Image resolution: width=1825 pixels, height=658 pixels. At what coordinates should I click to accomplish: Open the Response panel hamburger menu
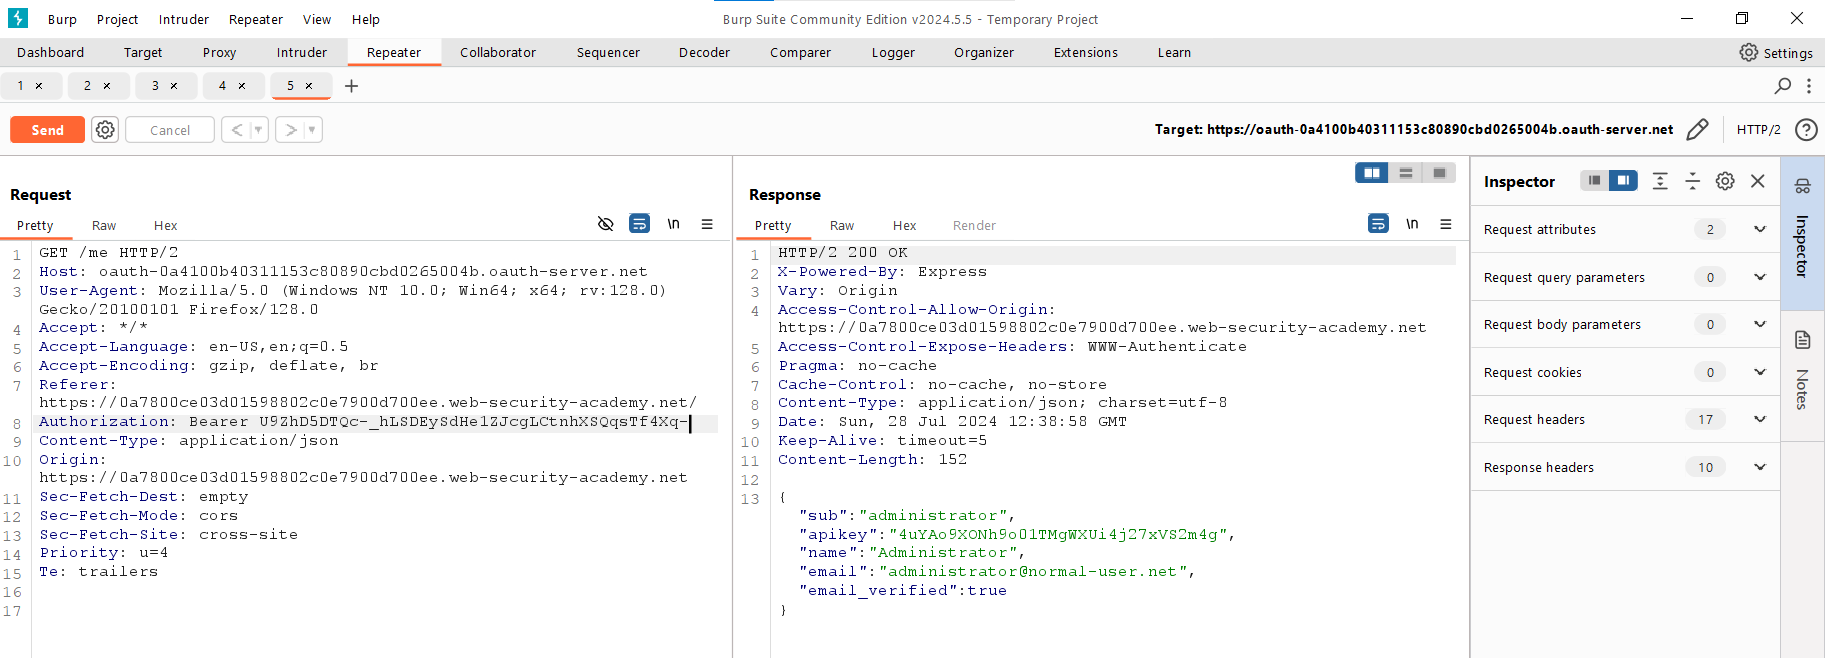click(1446, 224)
